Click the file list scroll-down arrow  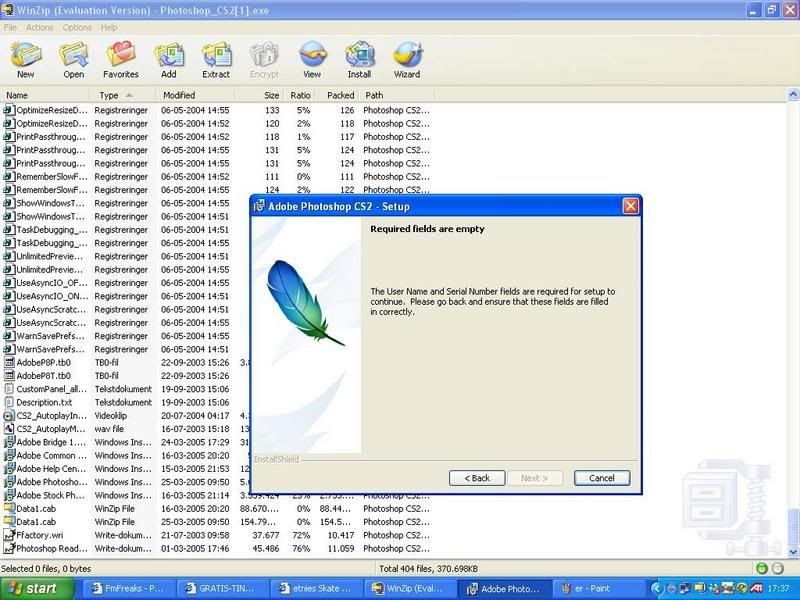point(793,552)
